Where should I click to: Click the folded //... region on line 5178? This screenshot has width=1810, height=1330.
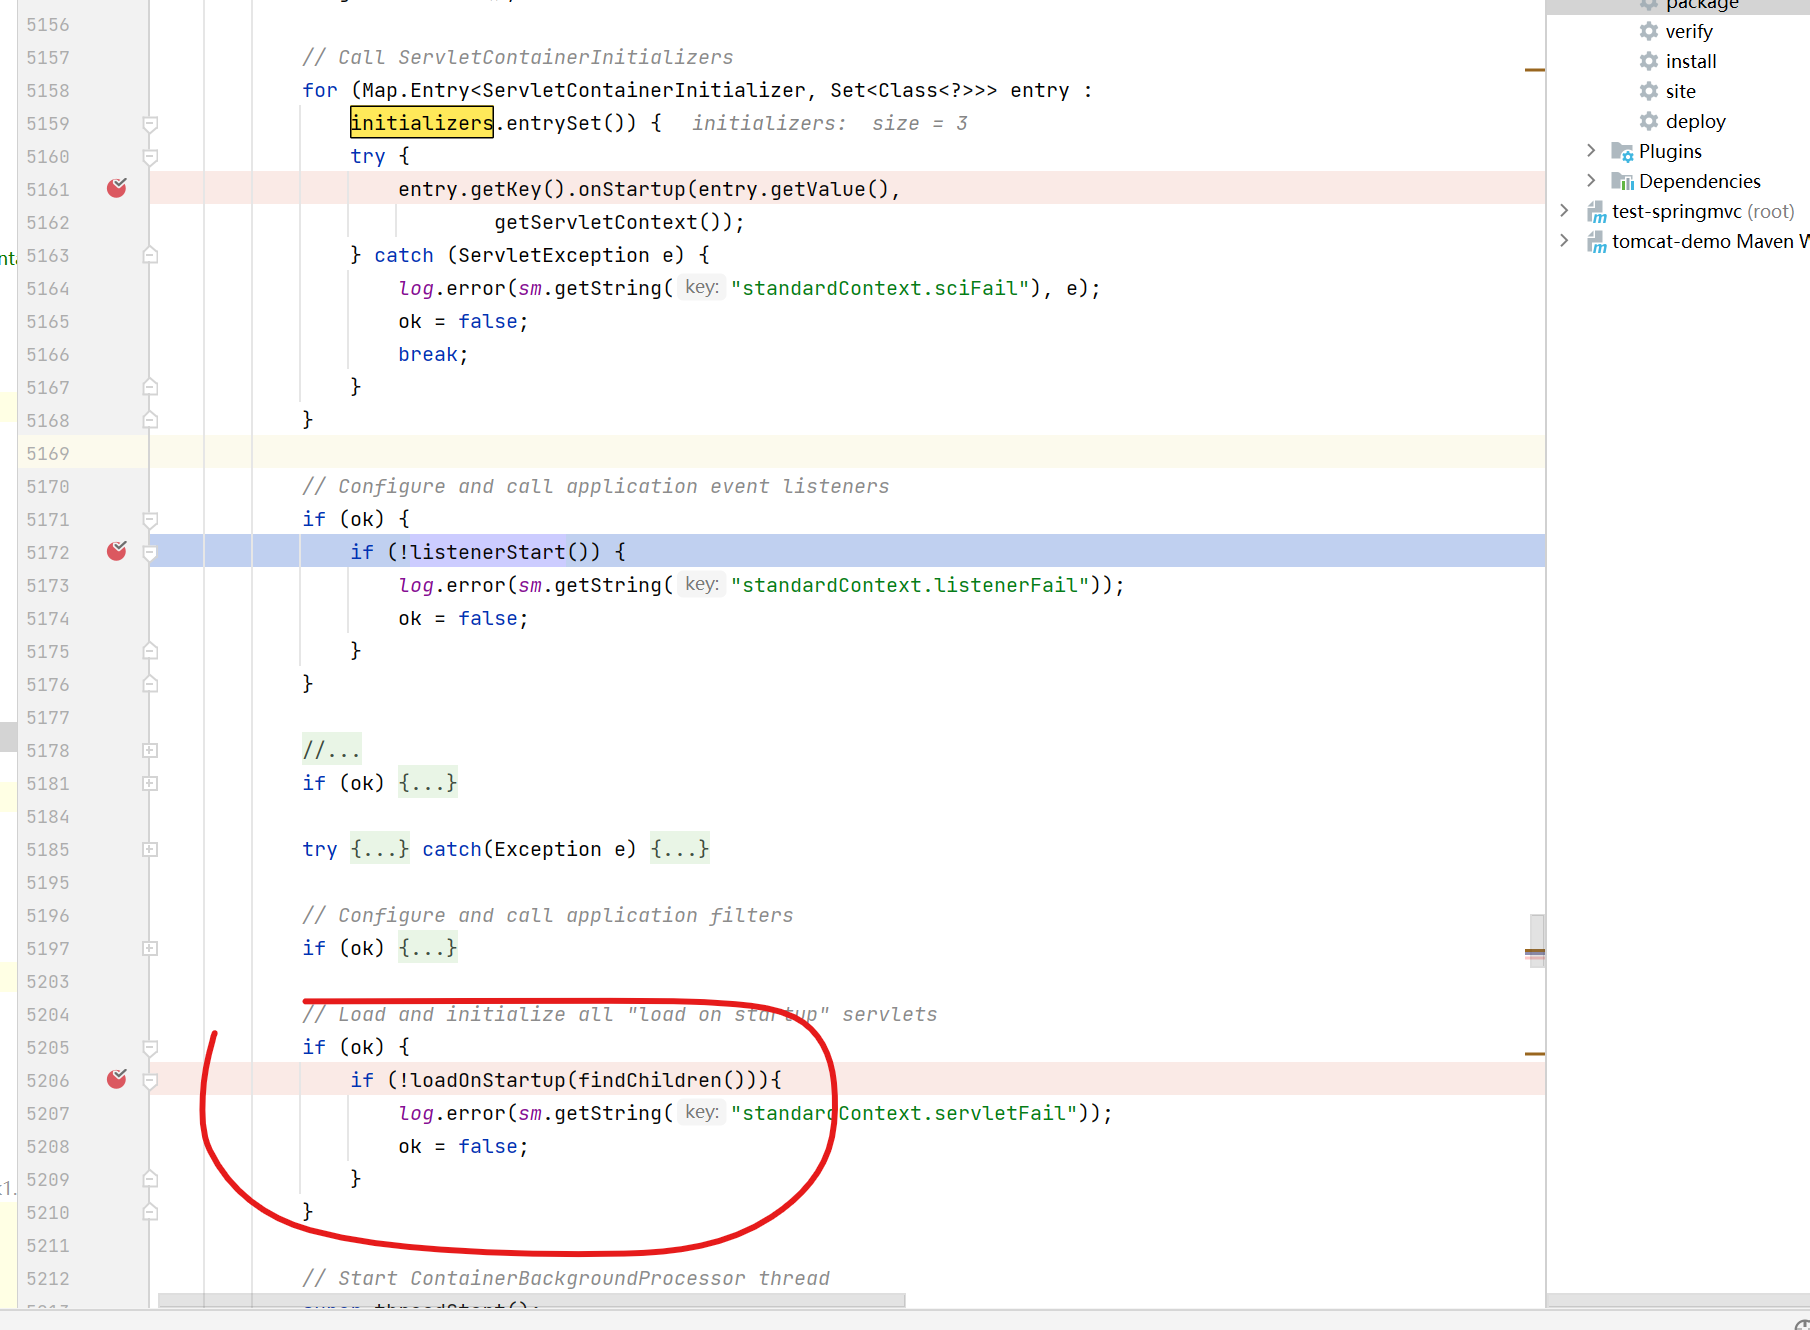(331, 749)
